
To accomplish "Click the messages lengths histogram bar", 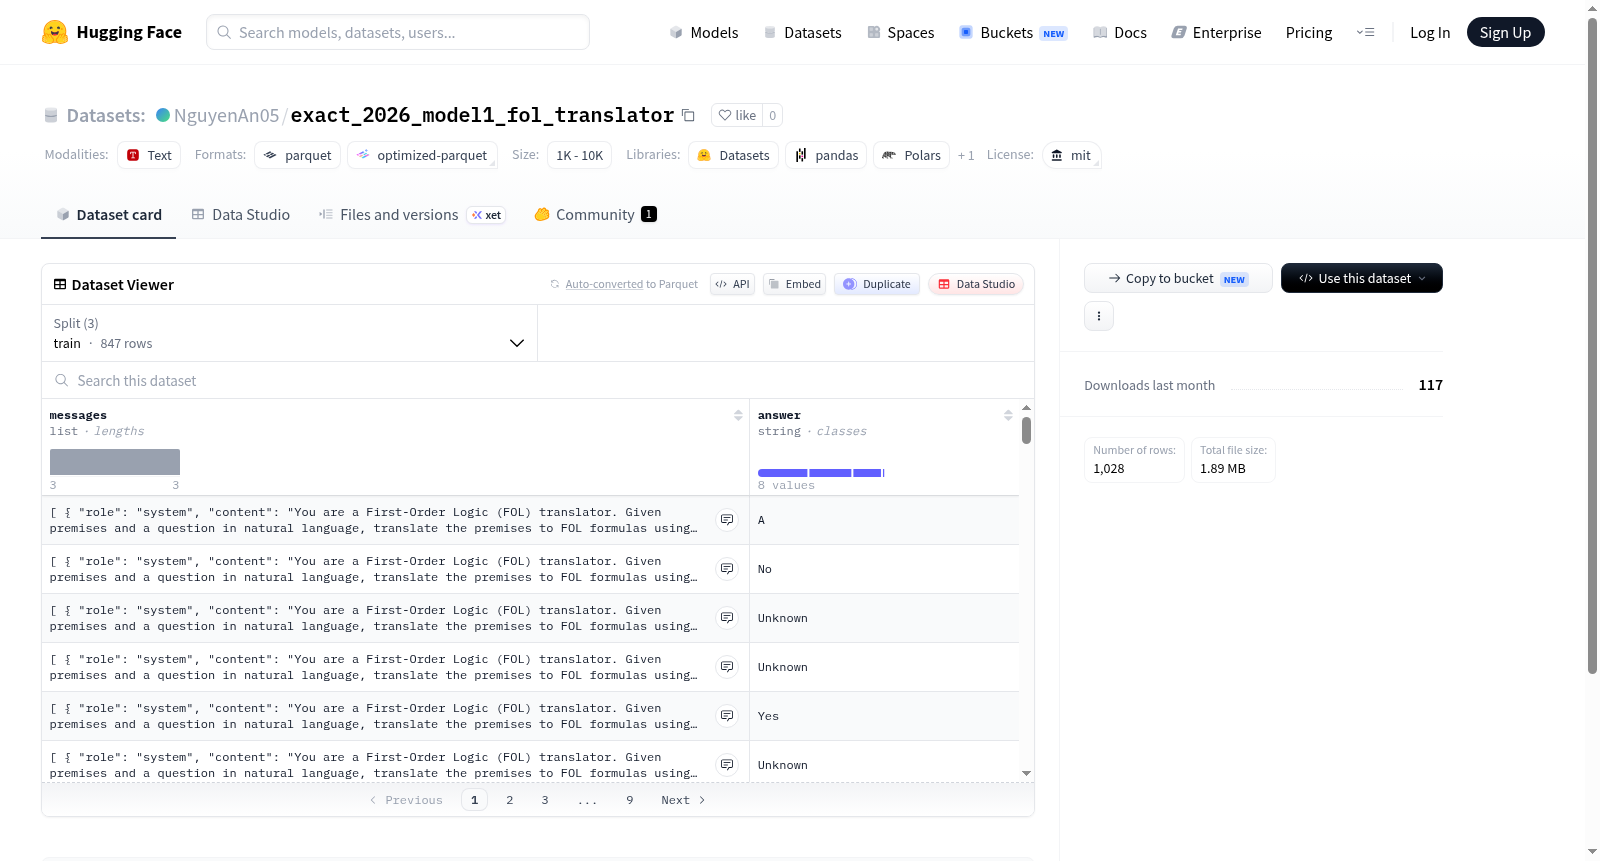I will [x=115, y=462].
